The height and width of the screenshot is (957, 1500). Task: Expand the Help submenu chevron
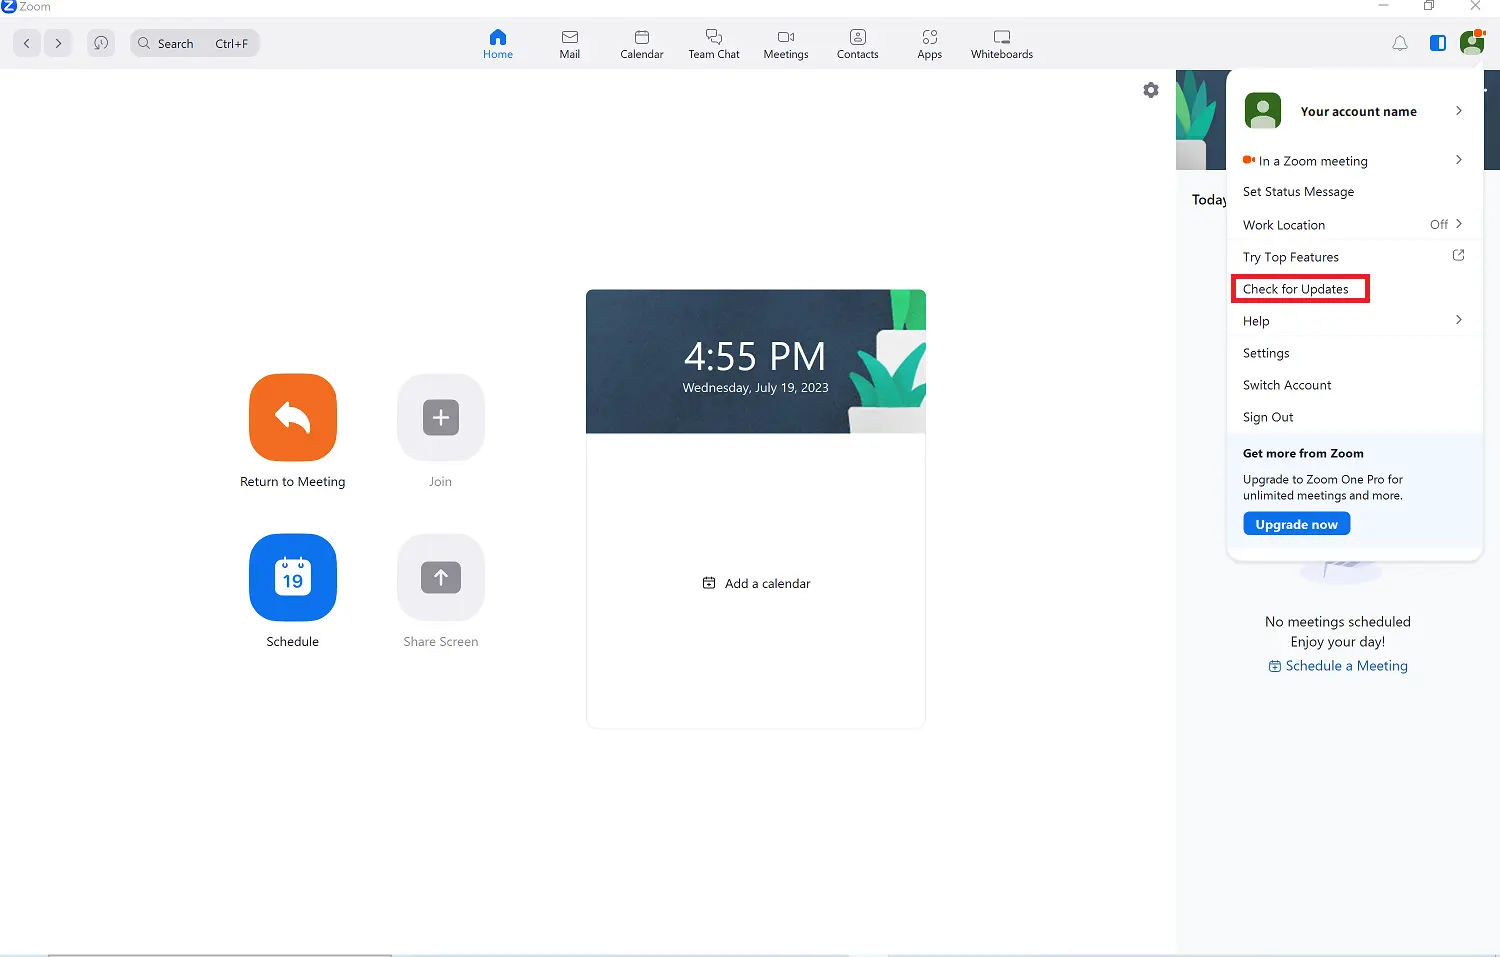[x=1459, y=320]
